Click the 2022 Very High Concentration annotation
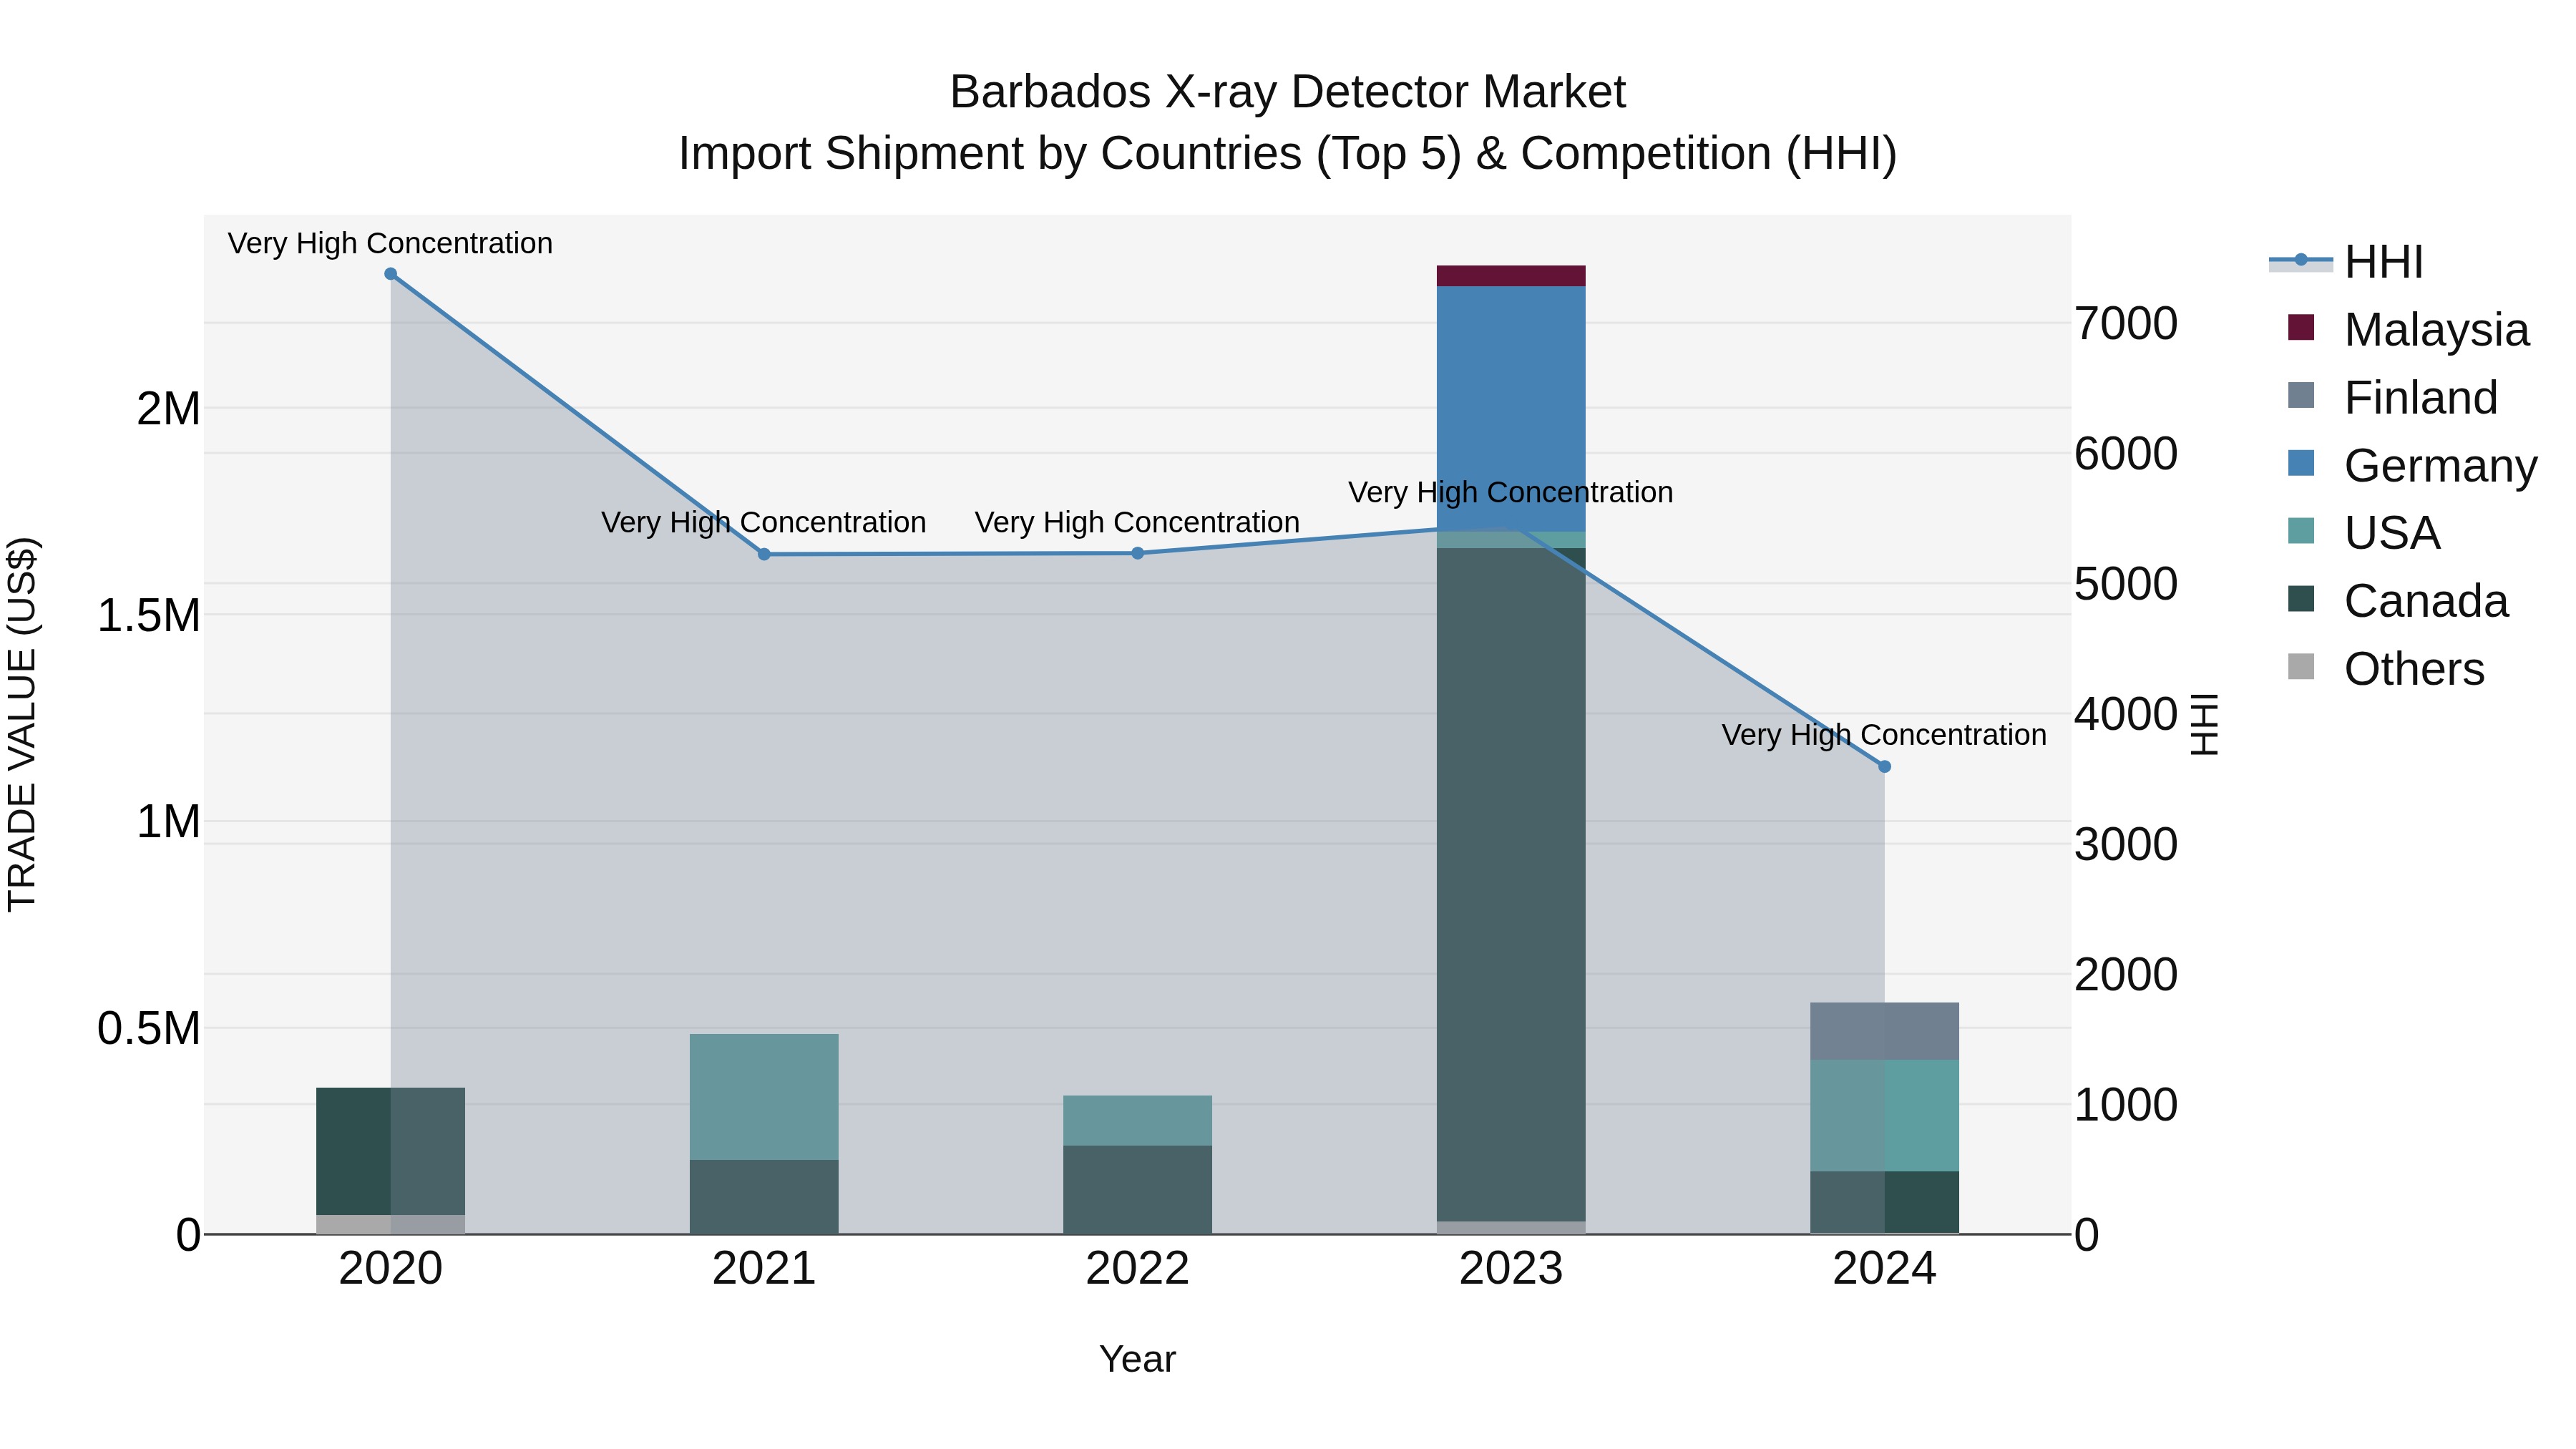Viewport: 2576px width, 1449px height. [1137, 522]
